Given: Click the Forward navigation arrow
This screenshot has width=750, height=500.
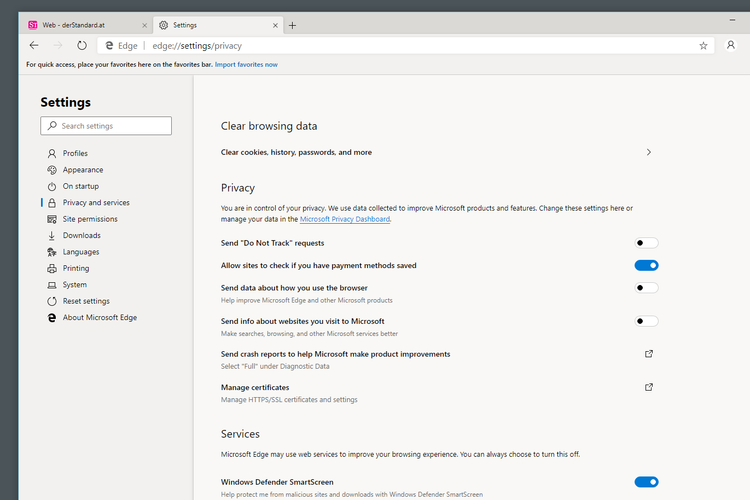Looking at the screenshot, I should [58, 45].
